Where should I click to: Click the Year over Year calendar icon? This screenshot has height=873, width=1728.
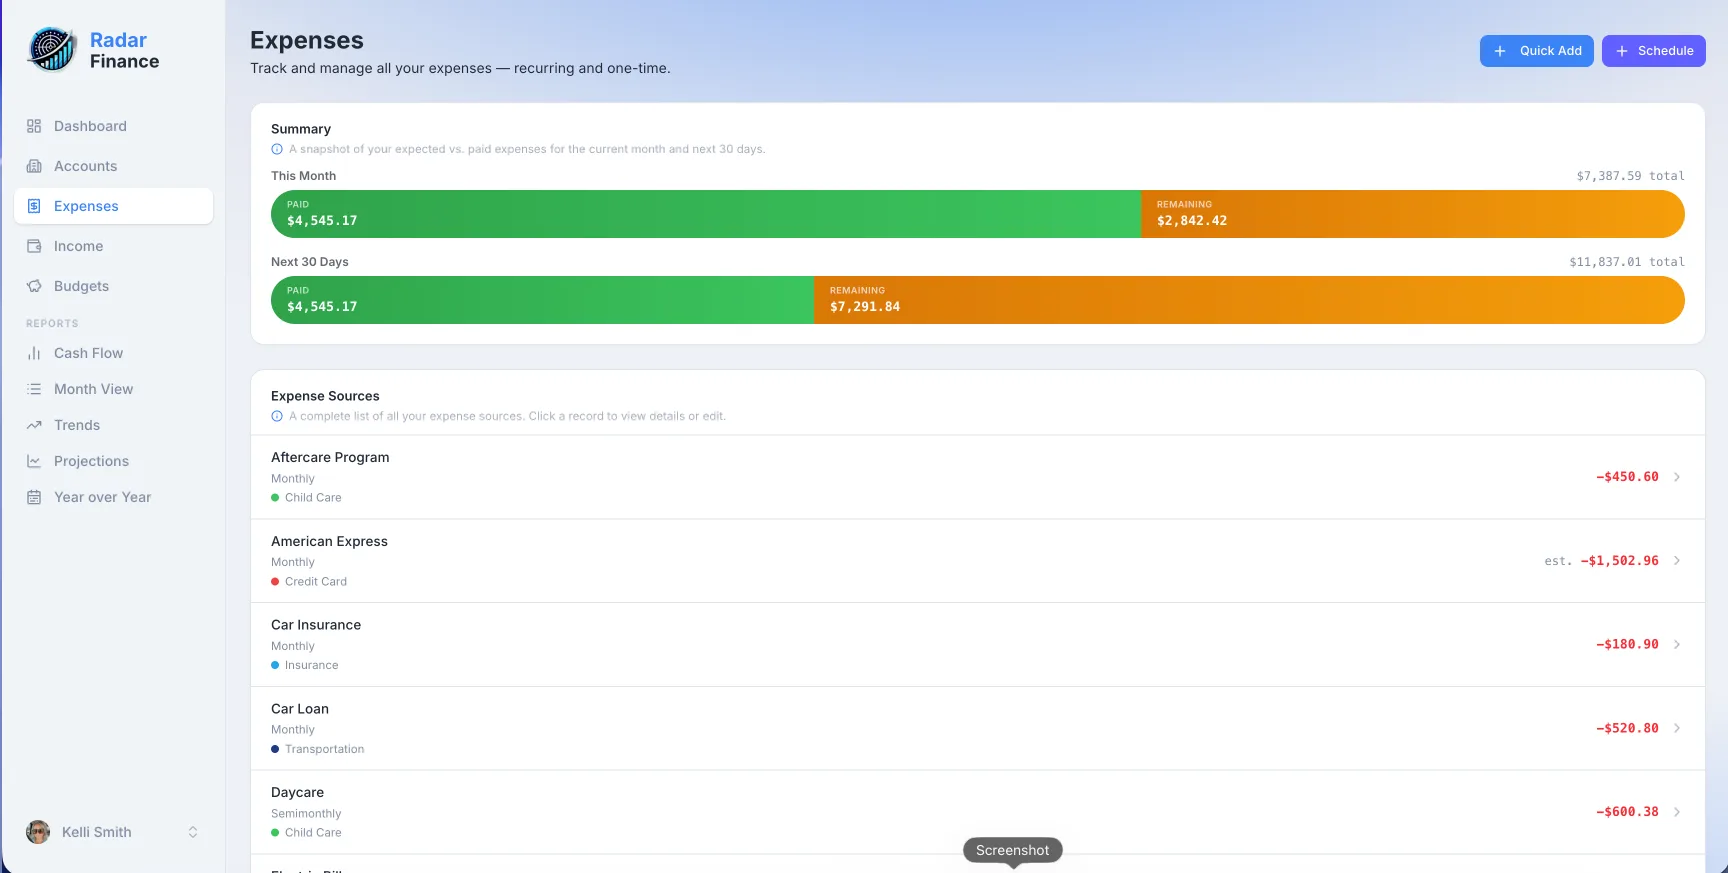[34, 497]
